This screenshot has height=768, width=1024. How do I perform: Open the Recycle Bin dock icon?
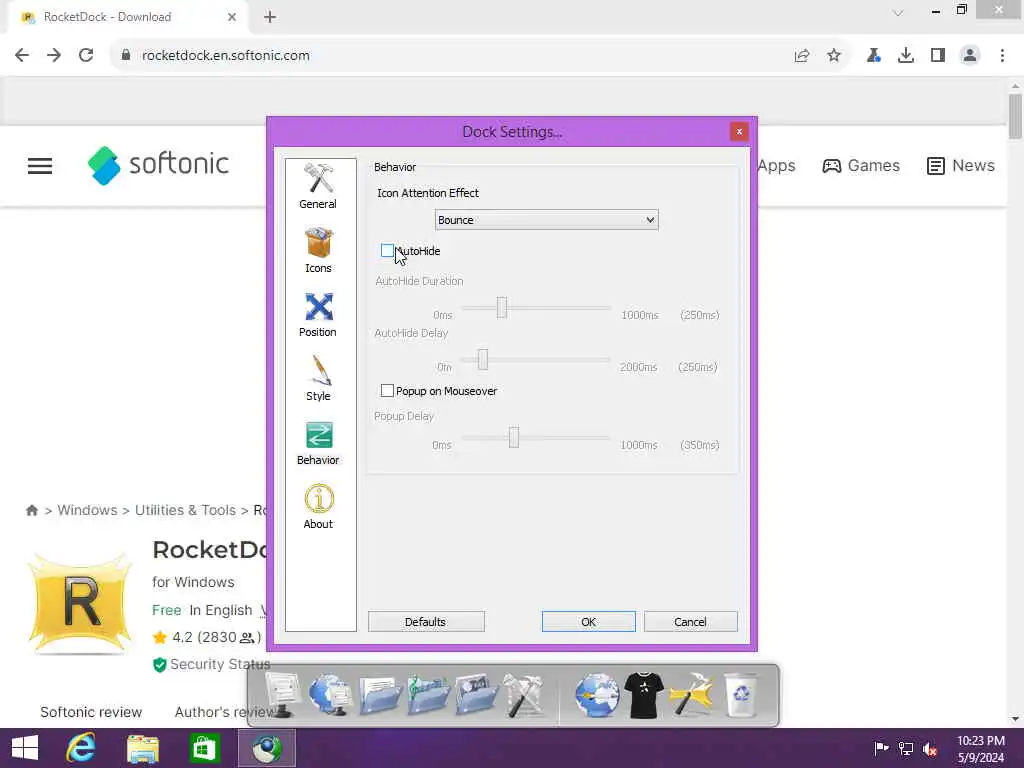(741, 696)
